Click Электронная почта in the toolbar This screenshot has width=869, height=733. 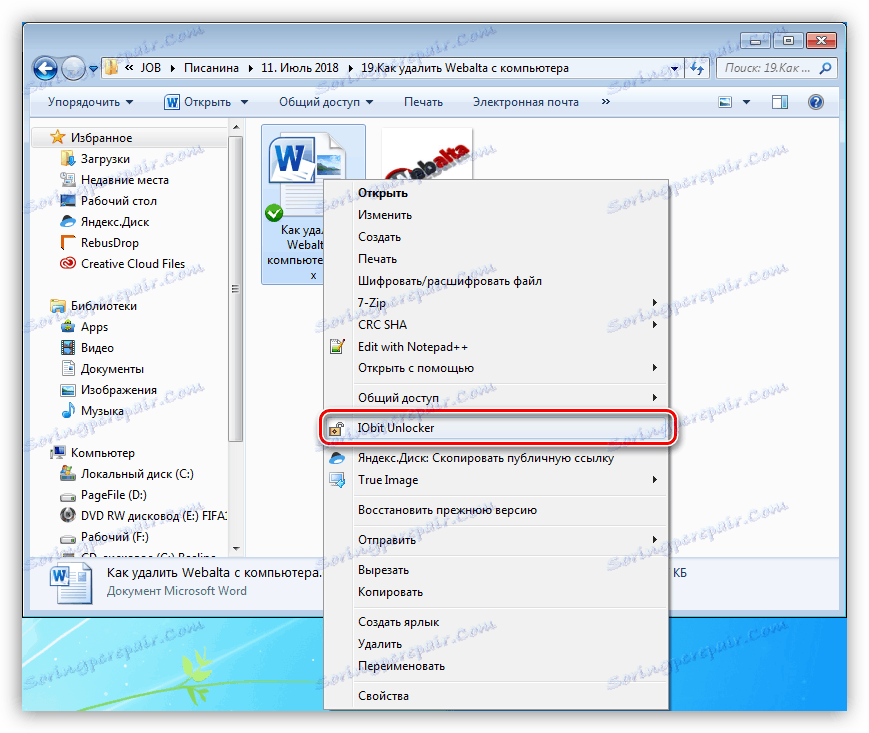click(525, 102)
